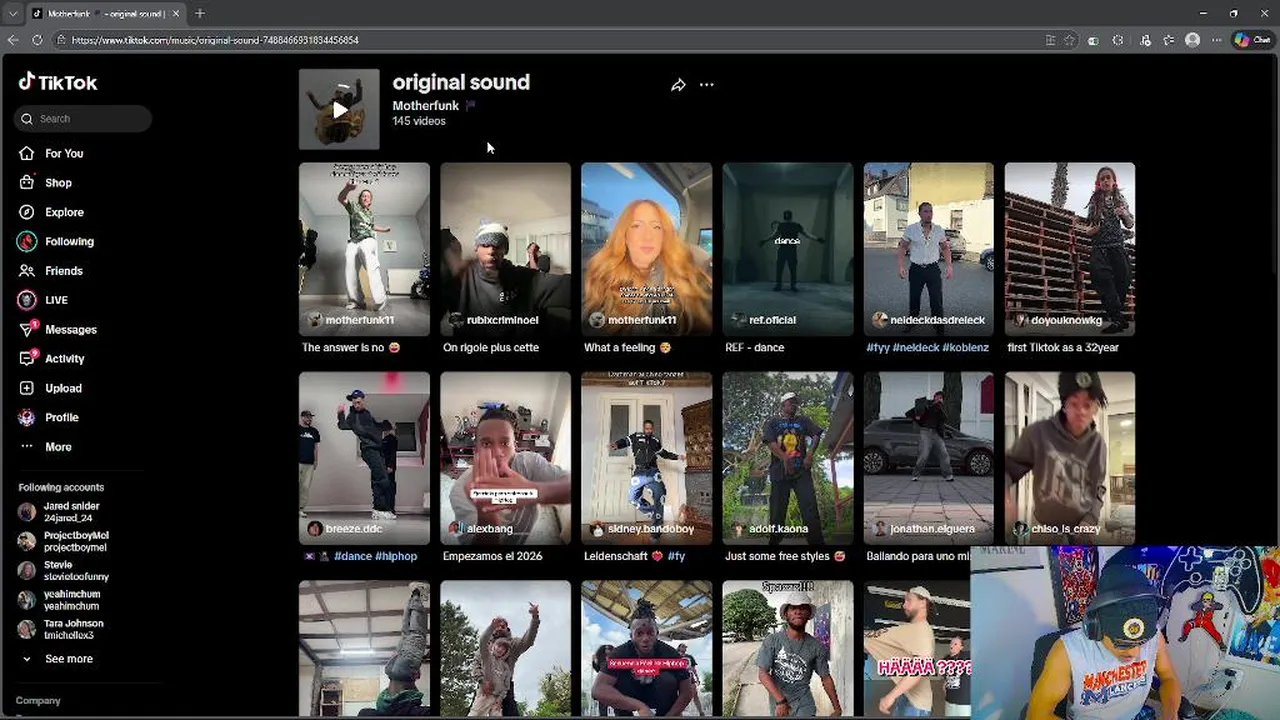Click the 'original sound' title text
Viewport: 1280px width, 720px height.
(461, 82)
